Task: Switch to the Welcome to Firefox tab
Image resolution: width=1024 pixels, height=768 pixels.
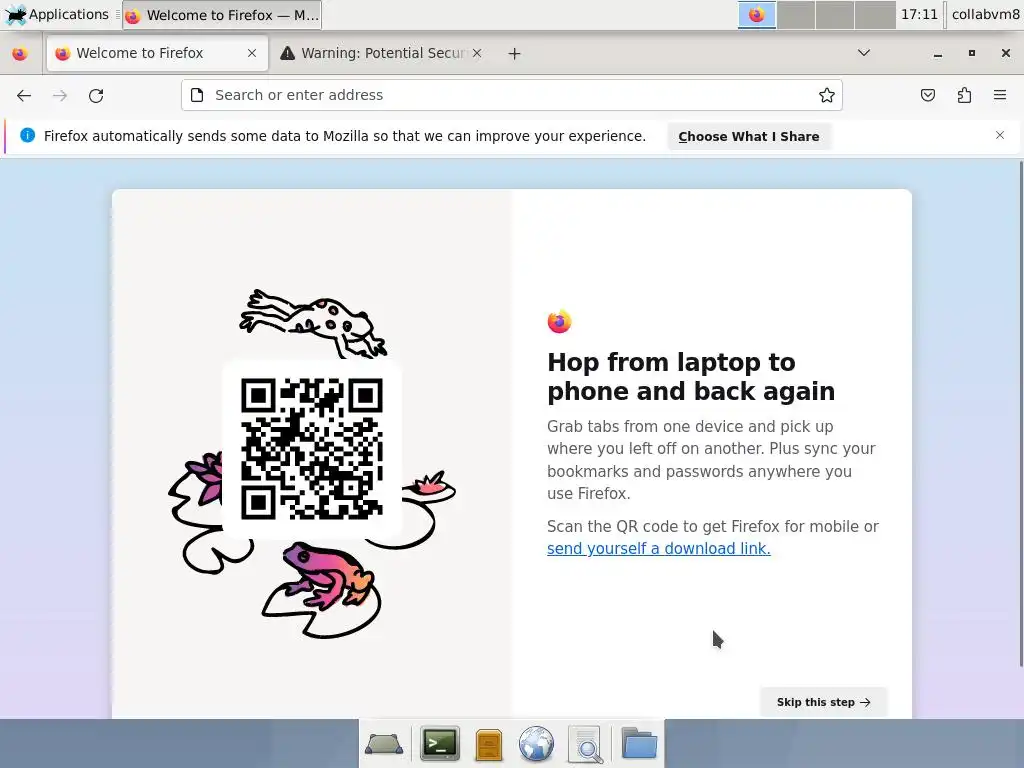Action: pos(157,54)
